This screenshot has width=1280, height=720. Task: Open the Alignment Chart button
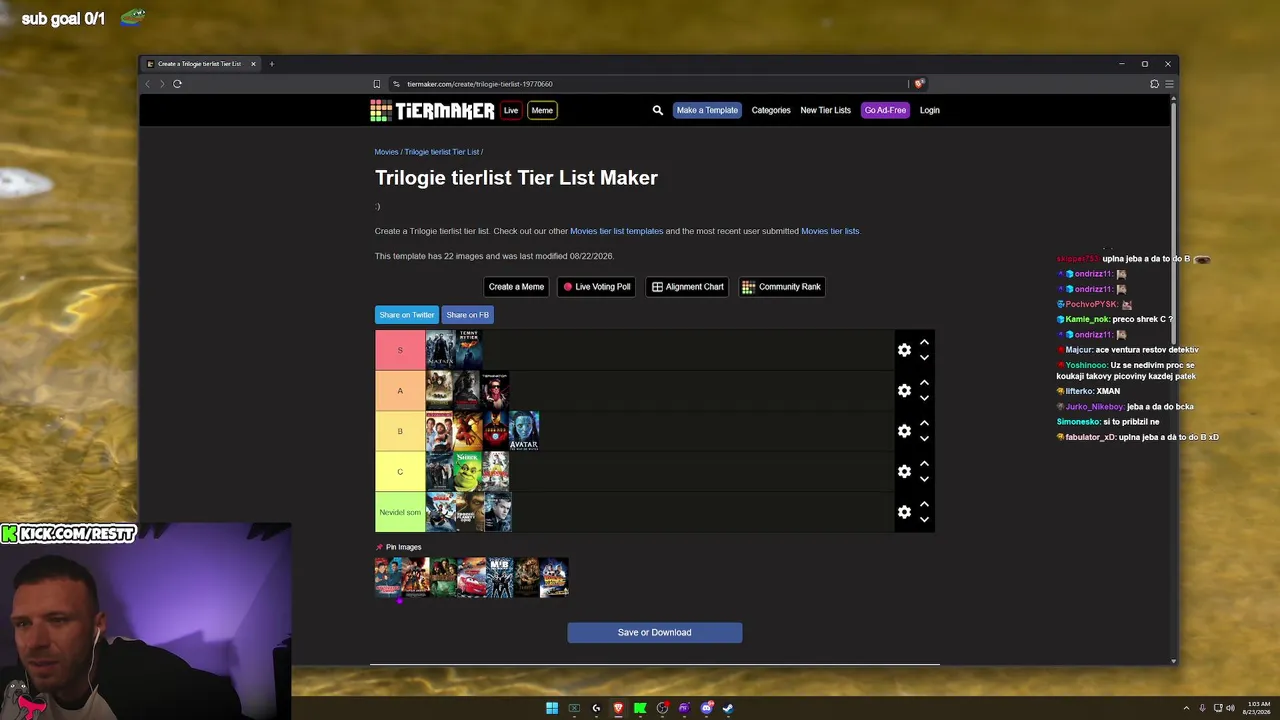[688, 287]
